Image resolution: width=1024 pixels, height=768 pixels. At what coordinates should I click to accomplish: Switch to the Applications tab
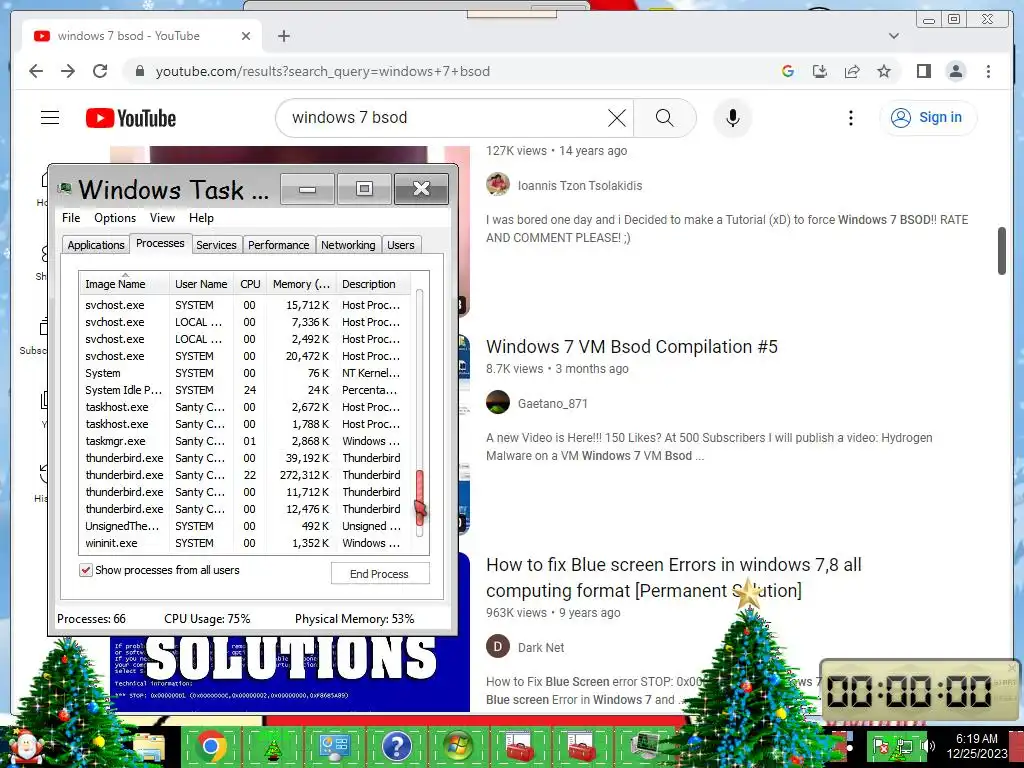pyautogui.click(x=96, y=245)
